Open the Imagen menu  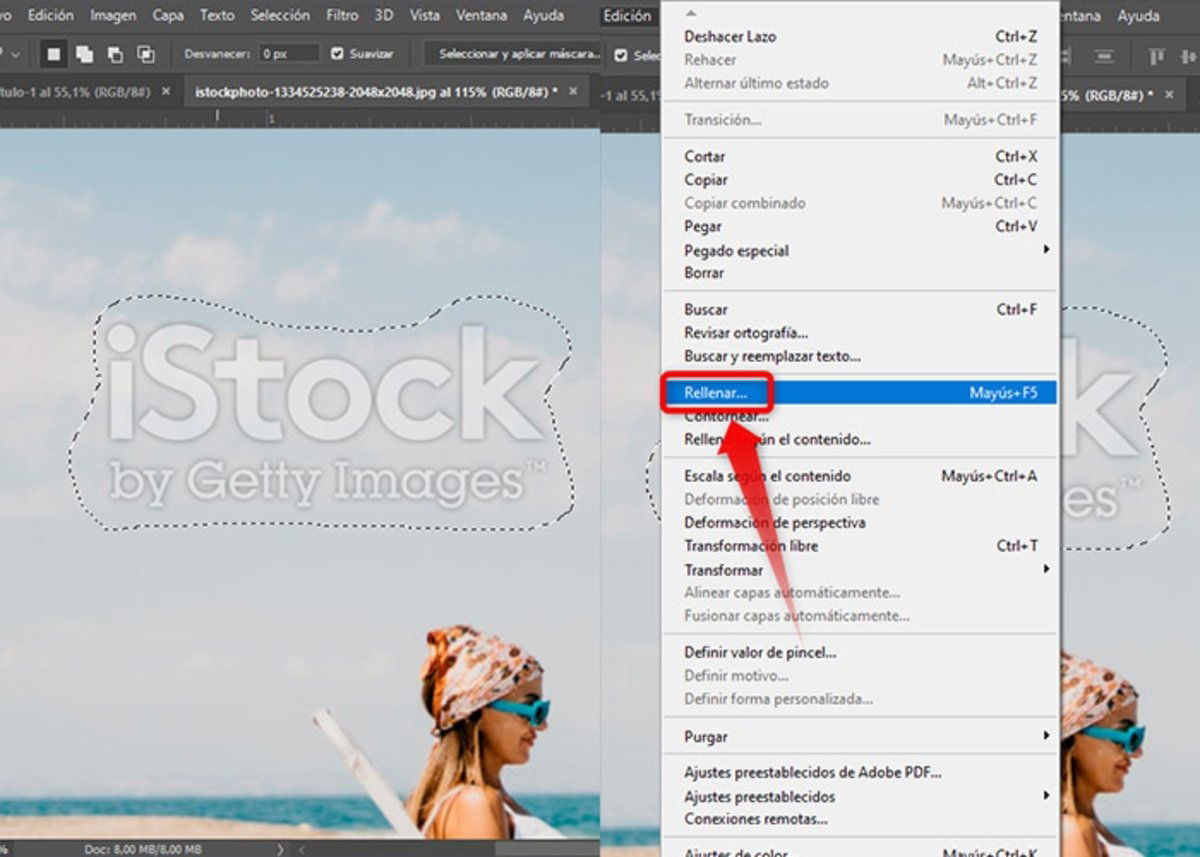pos(113,16)
